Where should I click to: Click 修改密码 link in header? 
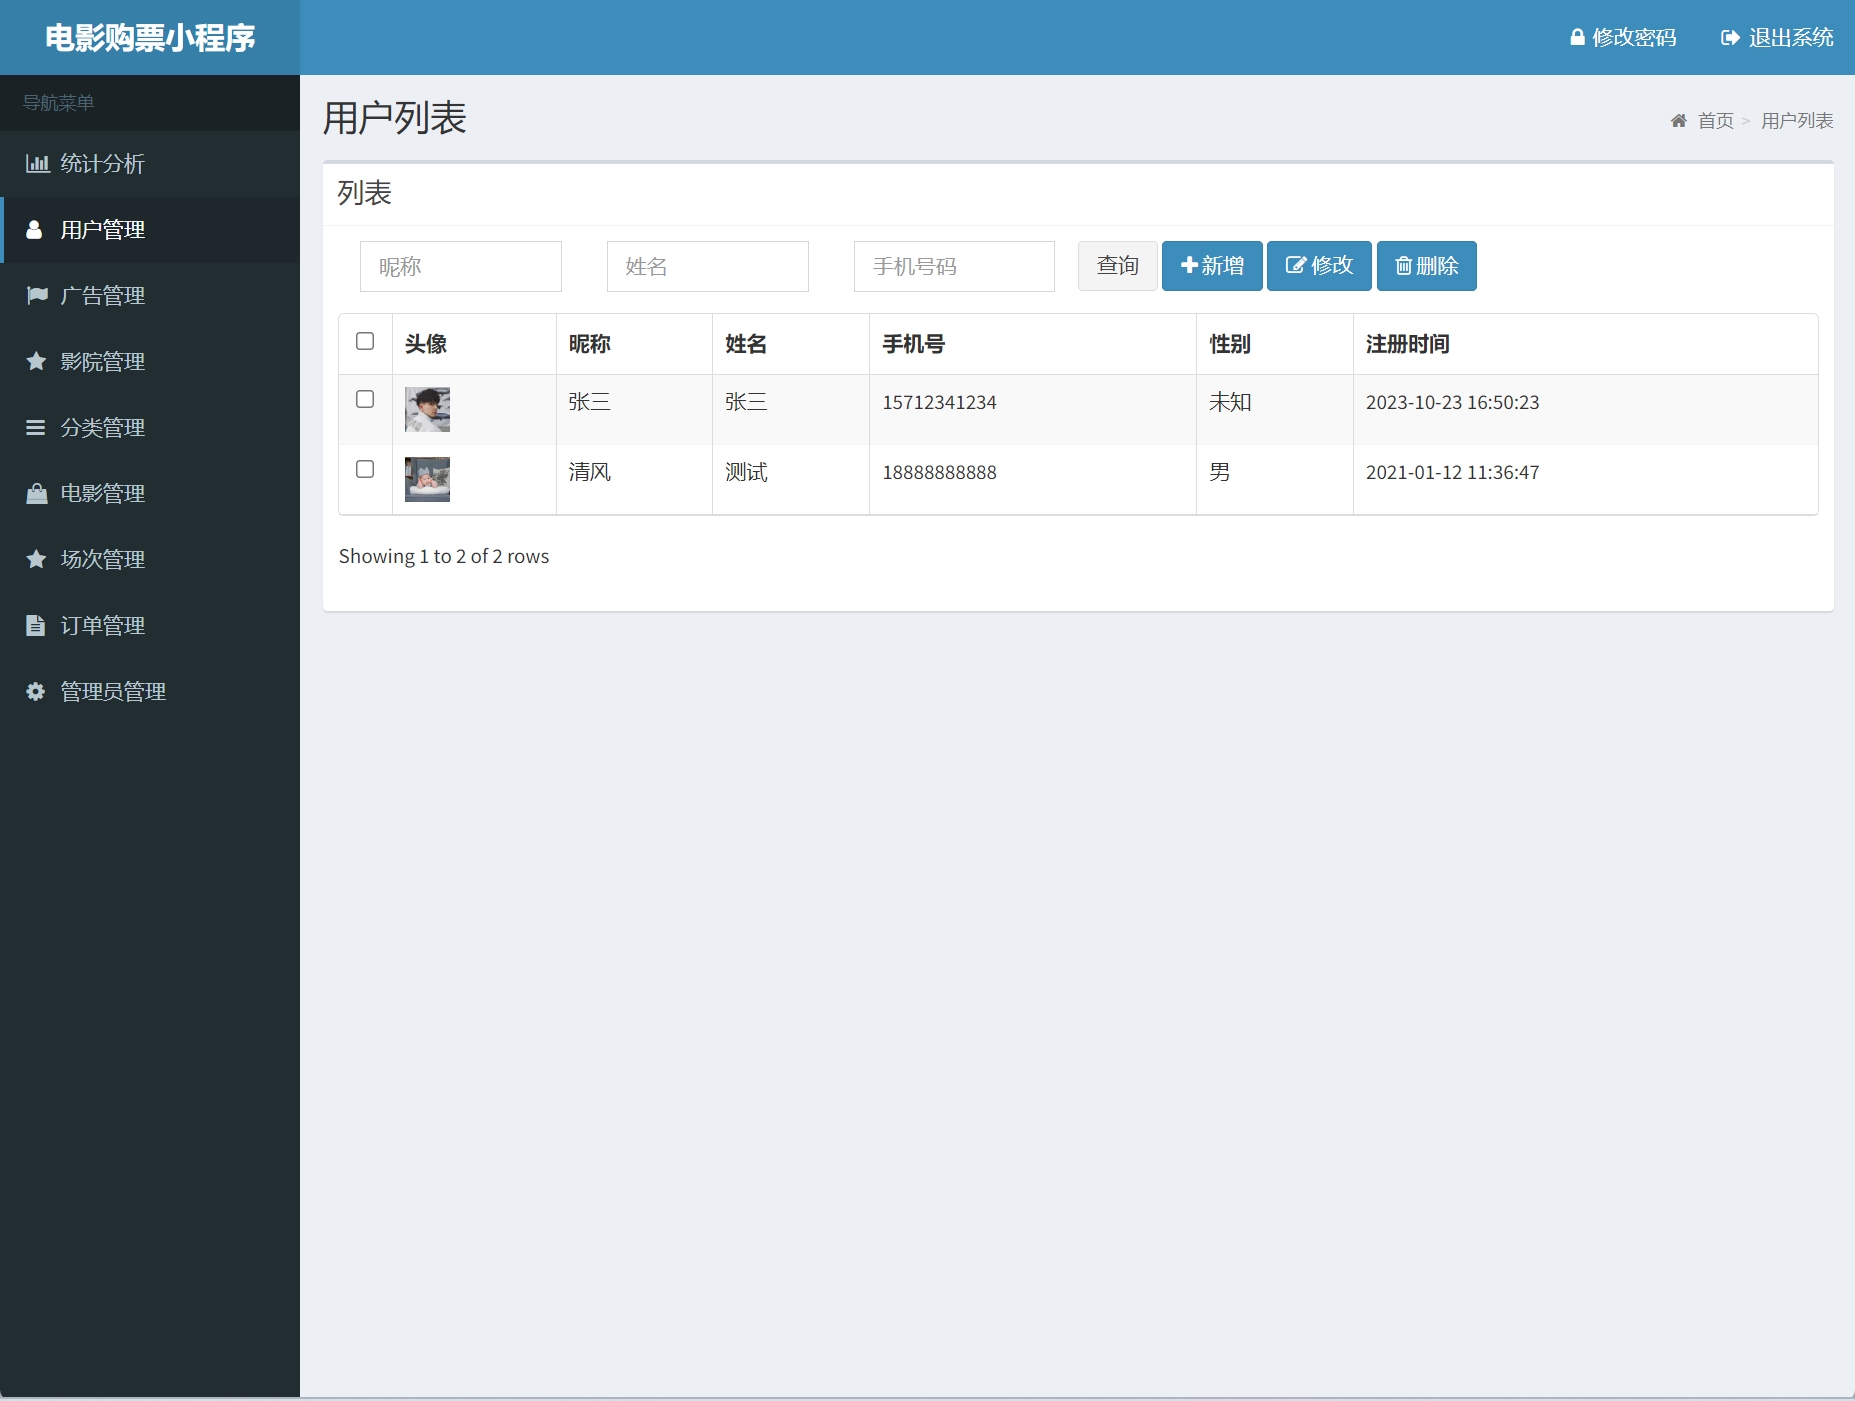[1623, 38]
